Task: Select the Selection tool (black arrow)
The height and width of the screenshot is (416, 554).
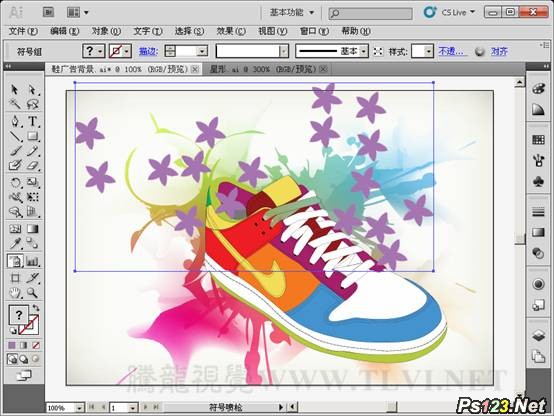Action: (14, 89)
